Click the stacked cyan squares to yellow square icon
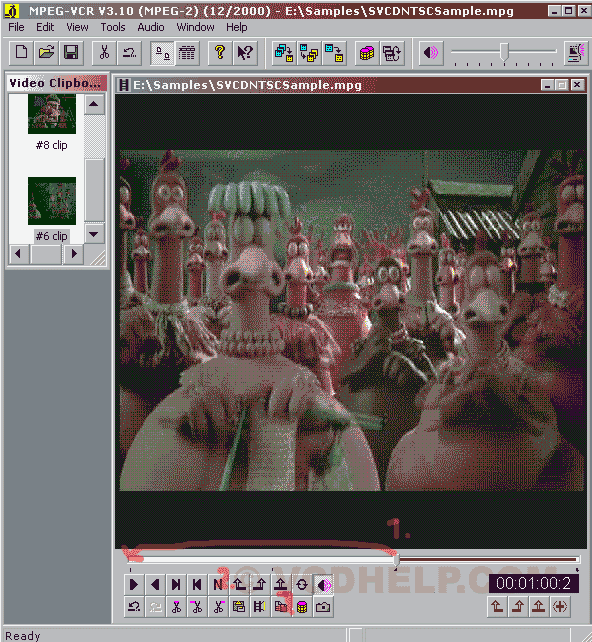Viewport: 592px width, 642px height. coord(284,53)
